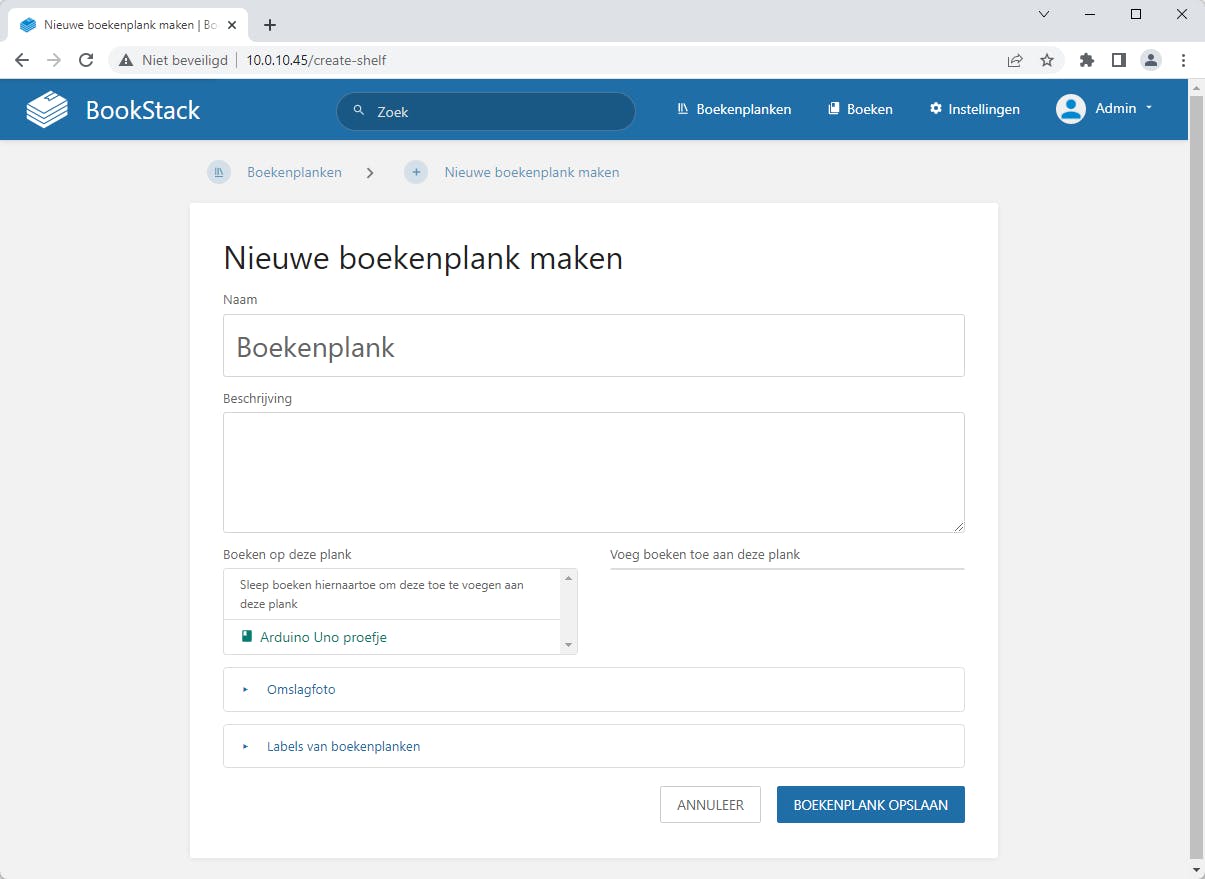Open a new browser tab
Viewport: 1205px width, 879px height.
[x=270, y=25]
